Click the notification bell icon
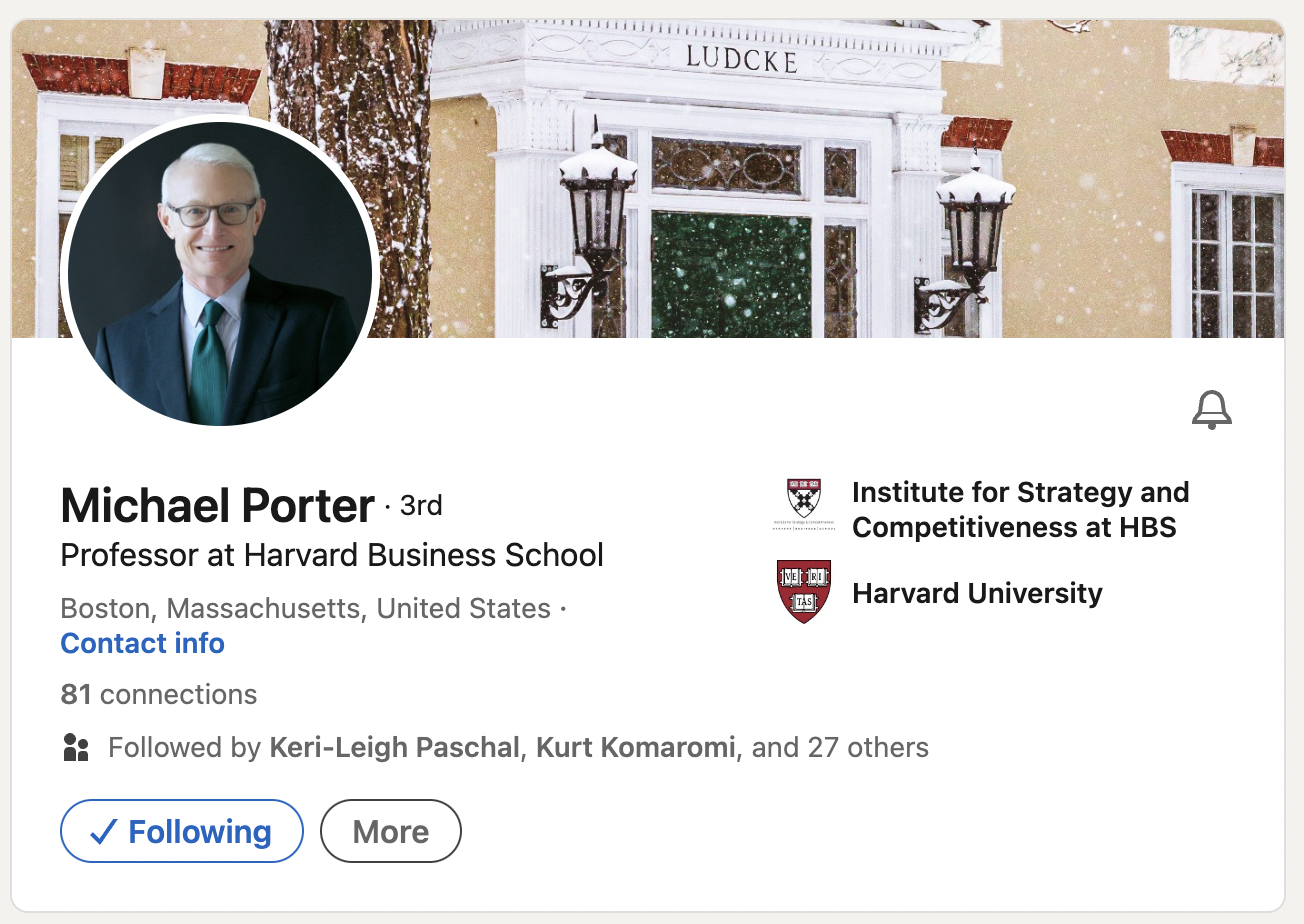Screen dimensions: 1304x924 tap(1212, 410)
